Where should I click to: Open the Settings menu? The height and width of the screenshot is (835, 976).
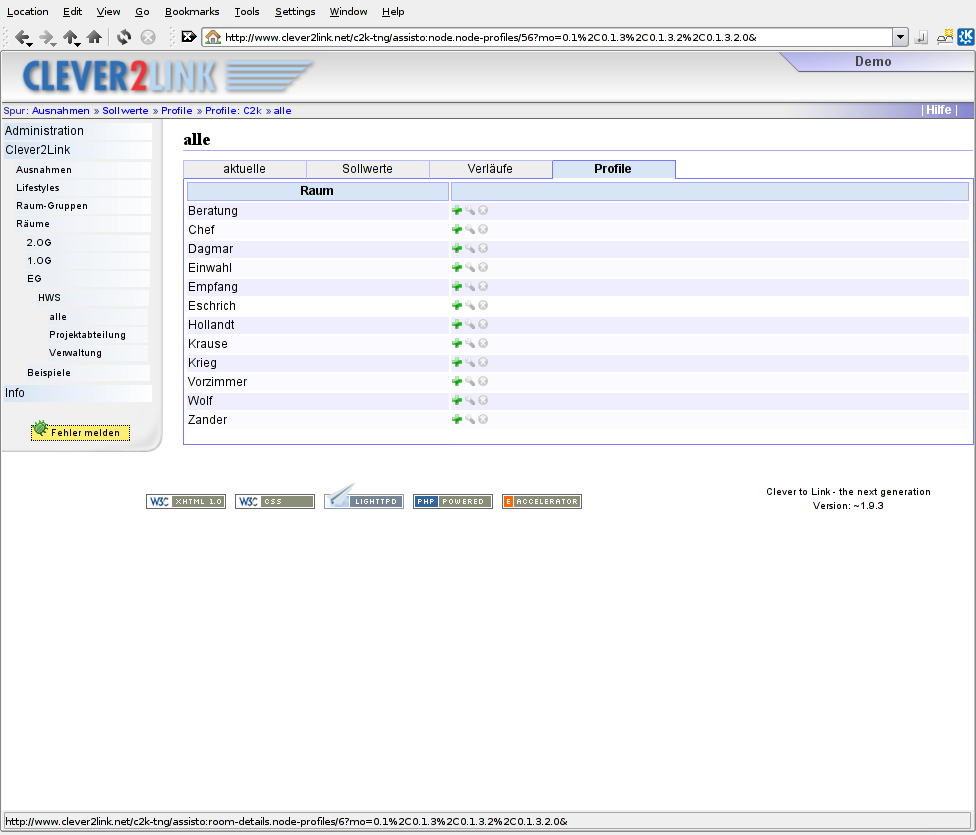pyautogui.click(x=295, y=11)
